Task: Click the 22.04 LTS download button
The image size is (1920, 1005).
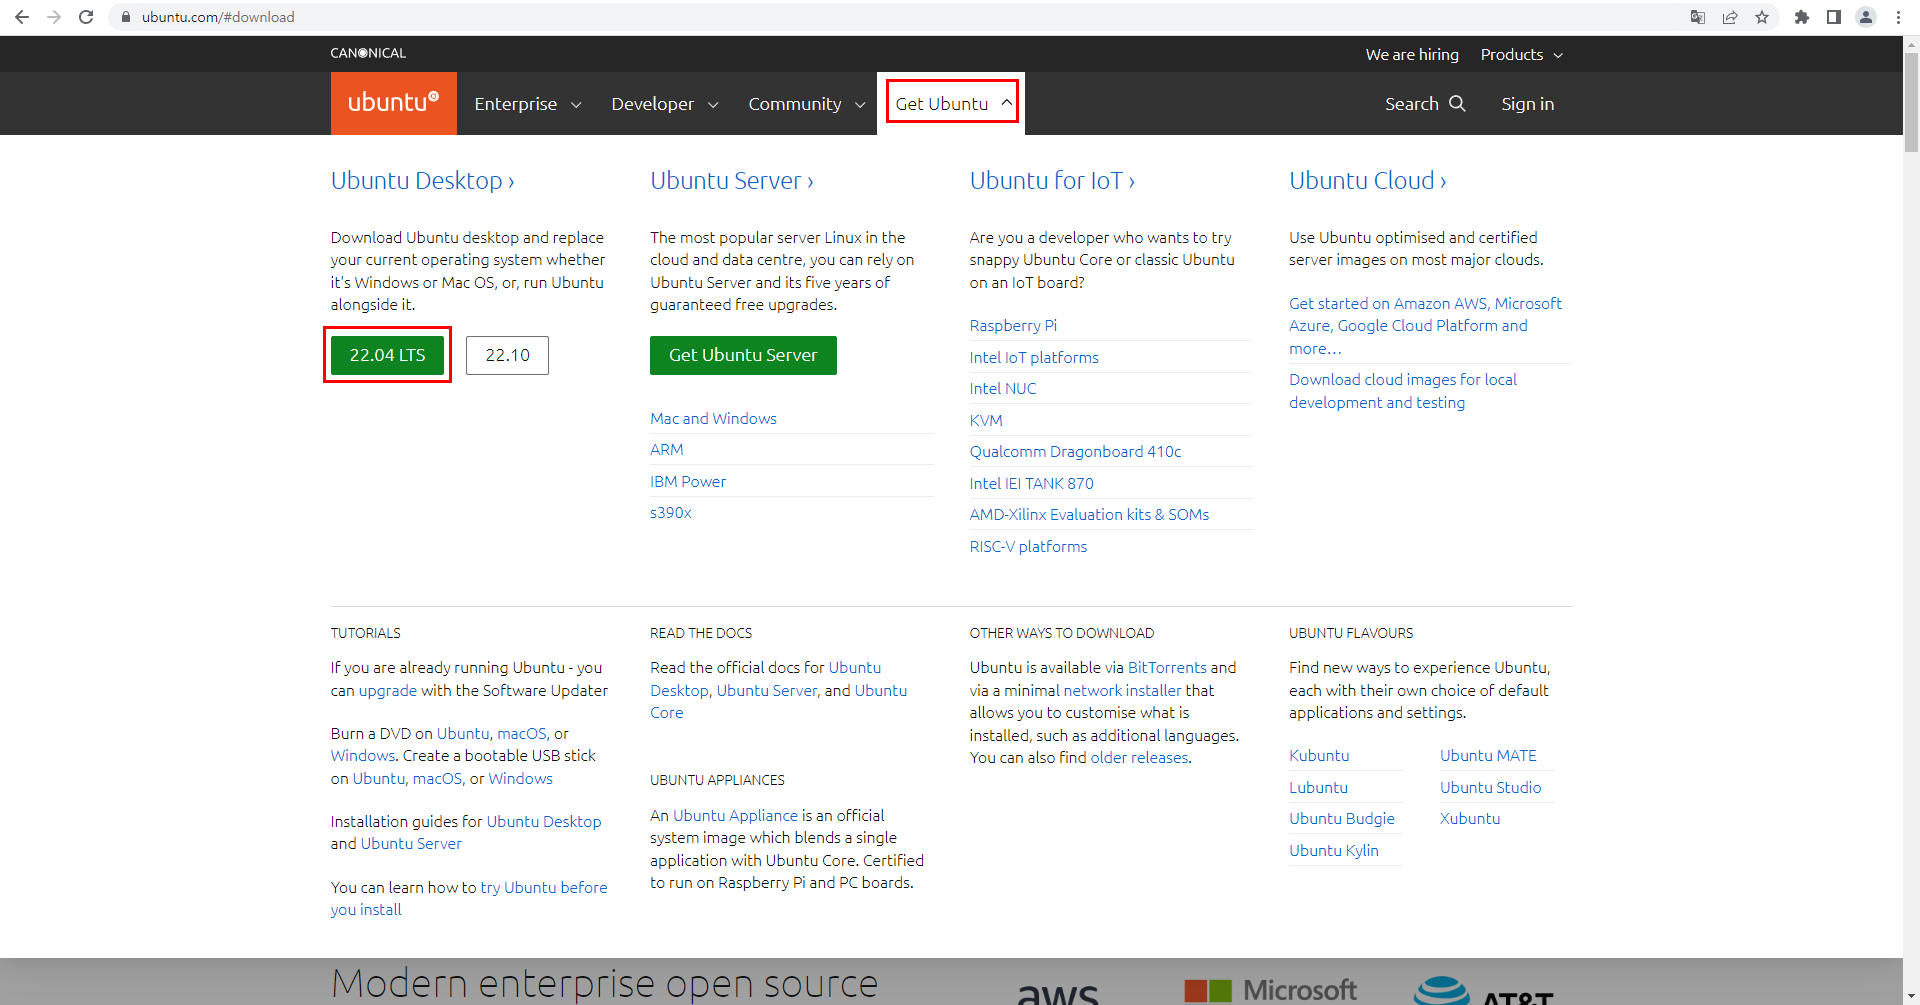Action: coord(387,355)
